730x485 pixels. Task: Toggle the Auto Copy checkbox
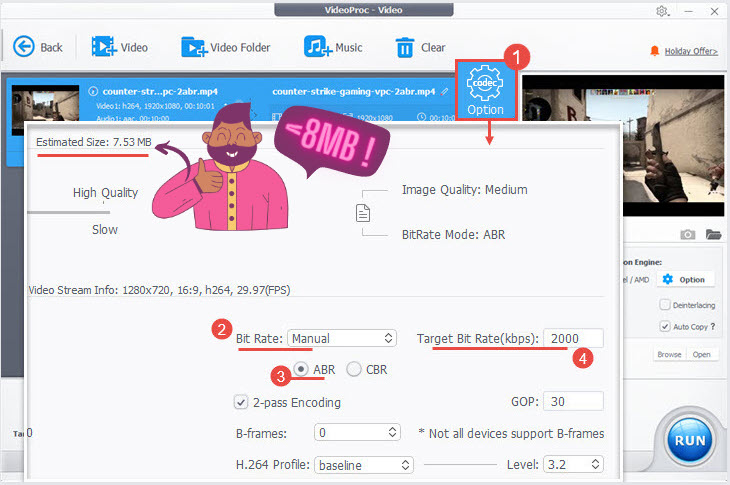(x=665, y=326)
